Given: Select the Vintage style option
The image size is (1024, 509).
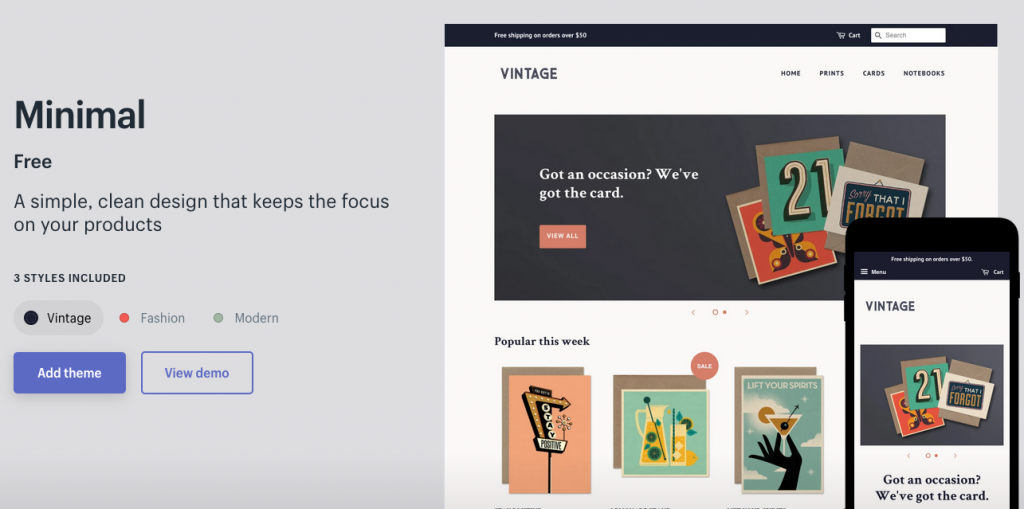Looking at the screenshot, I should pos(59,318).
